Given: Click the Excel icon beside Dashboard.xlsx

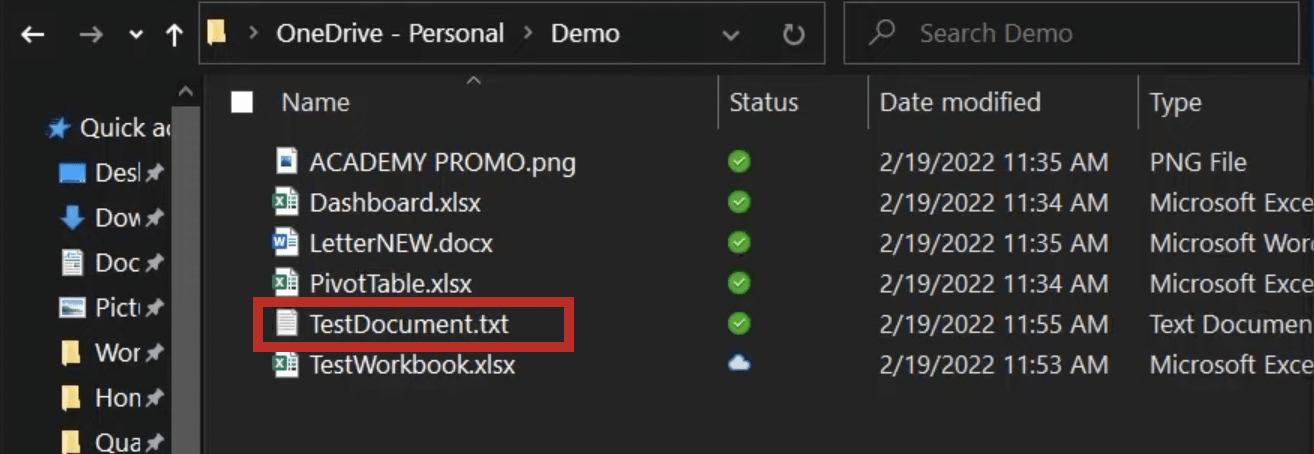Looking at the screenshot, I should [x=287, y=202].
